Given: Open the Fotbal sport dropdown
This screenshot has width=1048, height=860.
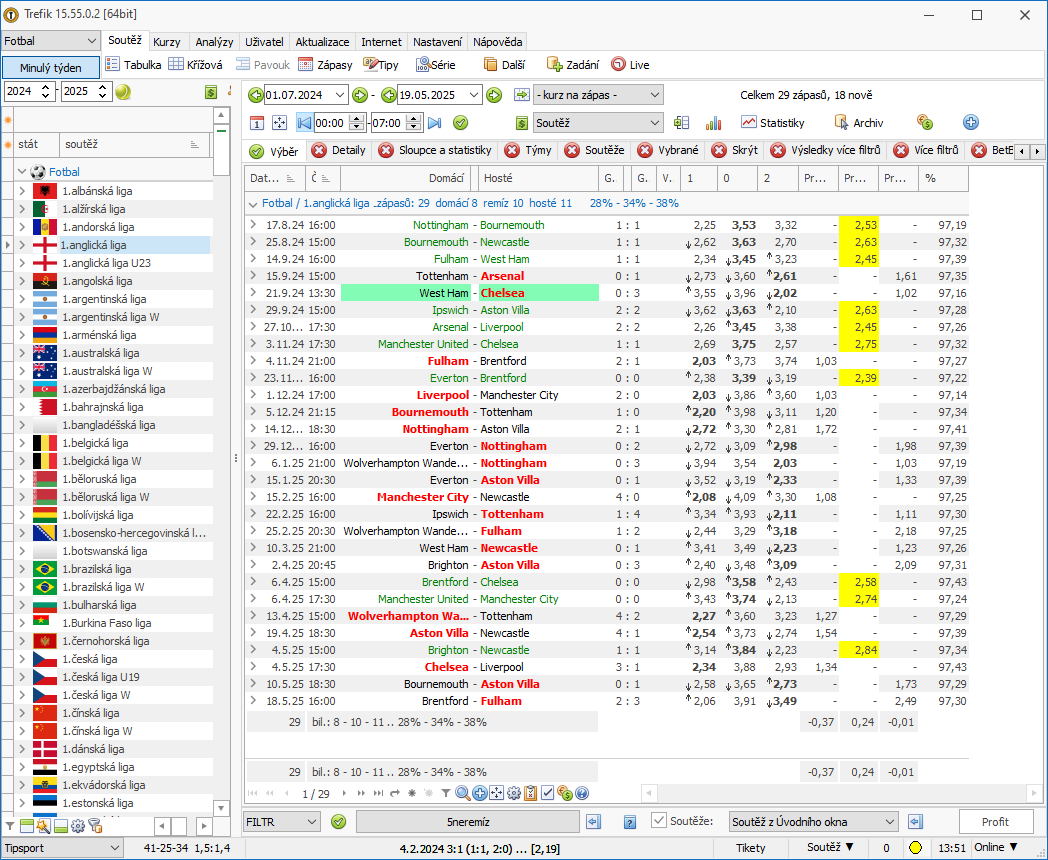Looking at the screenshot, I should pyautogui.click(x=50, y=41).
